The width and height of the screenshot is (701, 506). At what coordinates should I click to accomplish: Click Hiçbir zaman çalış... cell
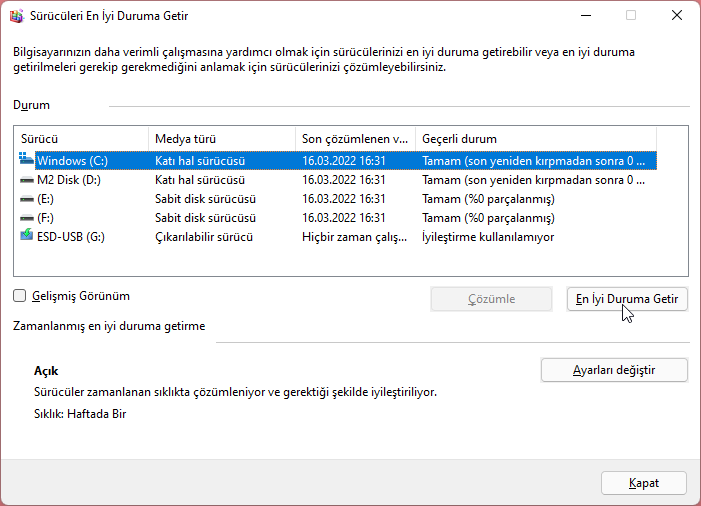(x=355, y=237)
